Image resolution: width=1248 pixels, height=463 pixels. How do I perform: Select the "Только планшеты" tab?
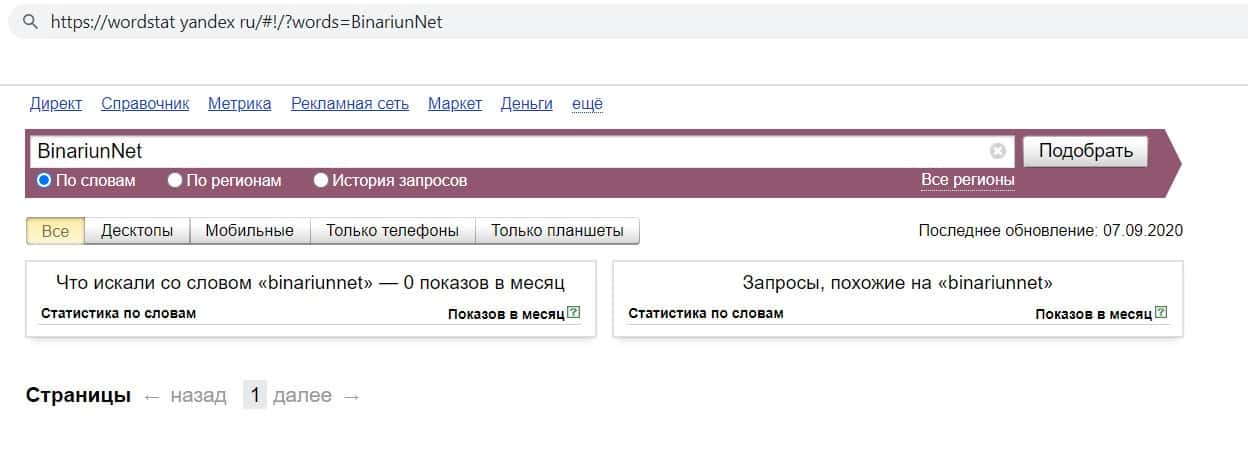coord(557,231)
